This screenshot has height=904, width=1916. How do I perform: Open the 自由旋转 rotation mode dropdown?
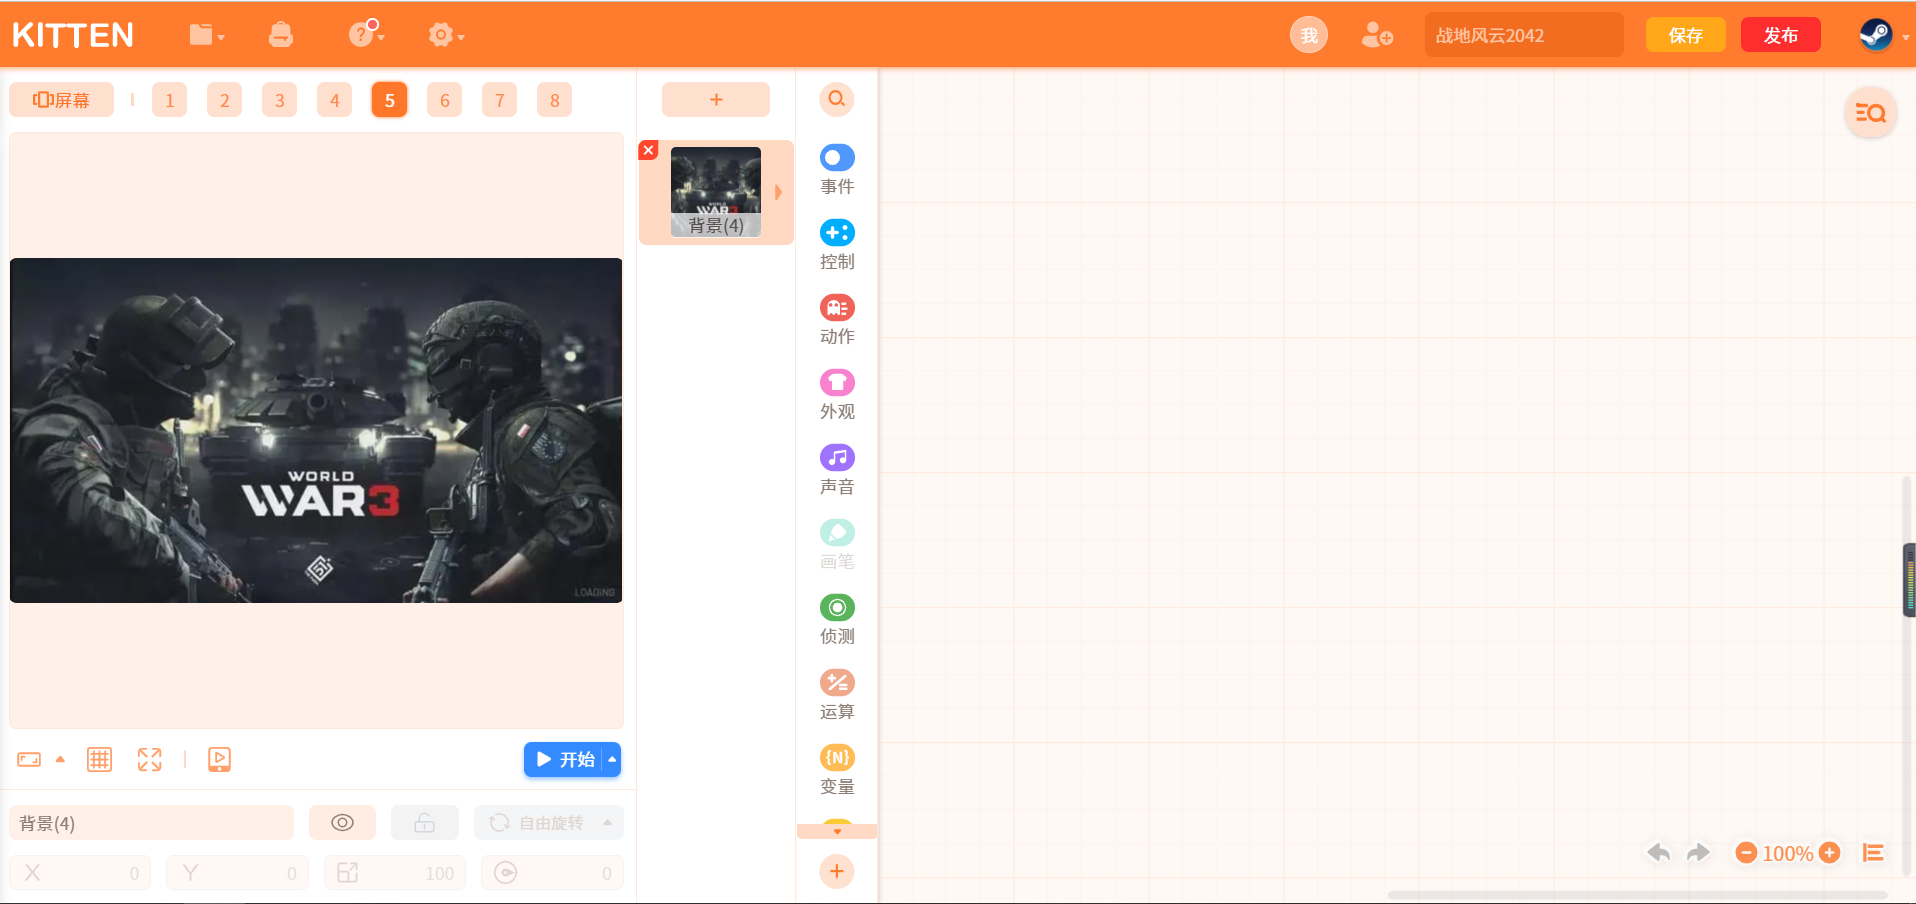tap(548, 822)
